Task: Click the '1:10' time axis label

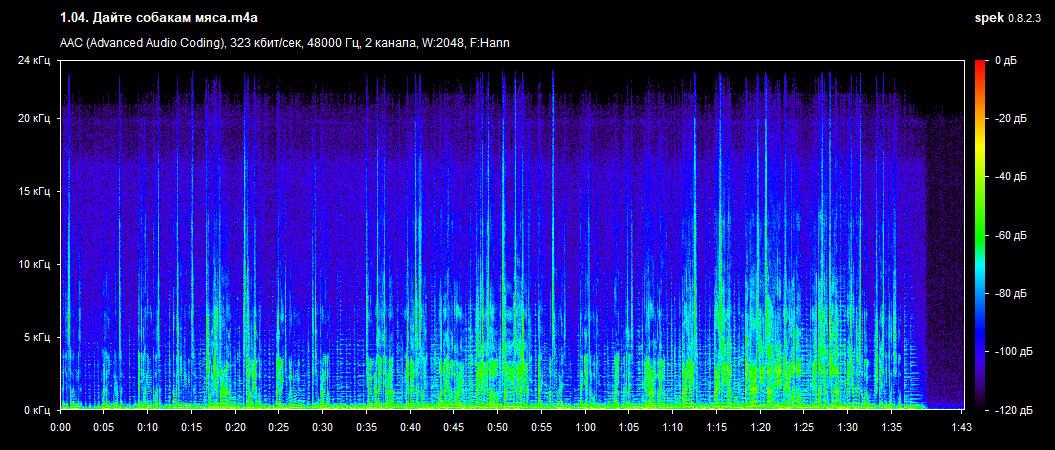Action: tap(673, 426)
